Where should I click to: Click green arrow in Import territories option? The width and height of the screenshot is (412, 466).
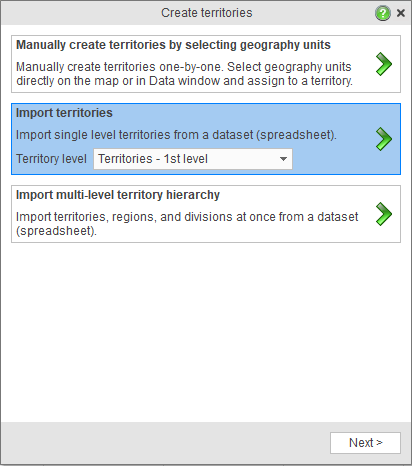[x=384, y=139]
